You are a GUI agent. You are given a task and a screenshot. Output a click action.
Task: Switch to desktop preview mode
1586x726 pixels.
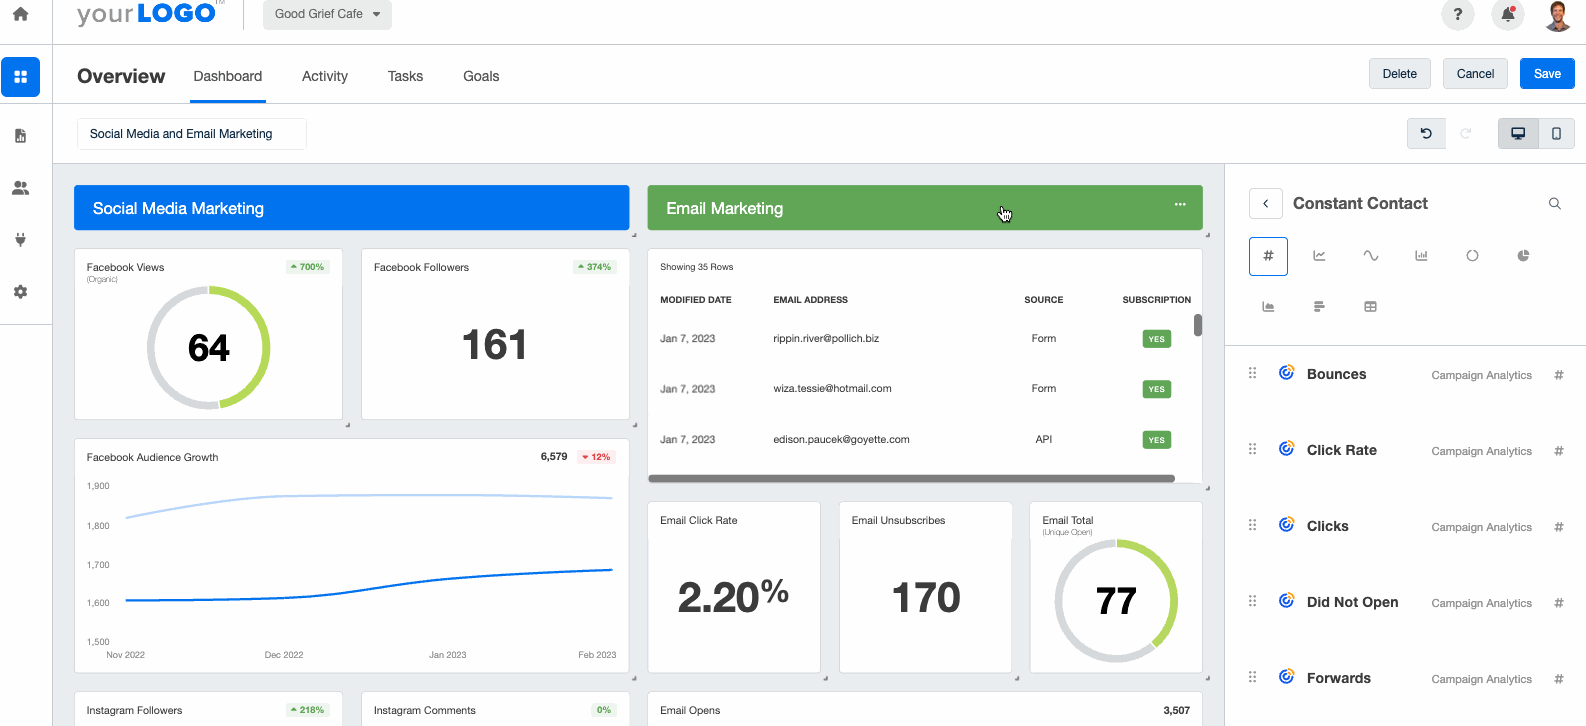[x=1517, y=134]
